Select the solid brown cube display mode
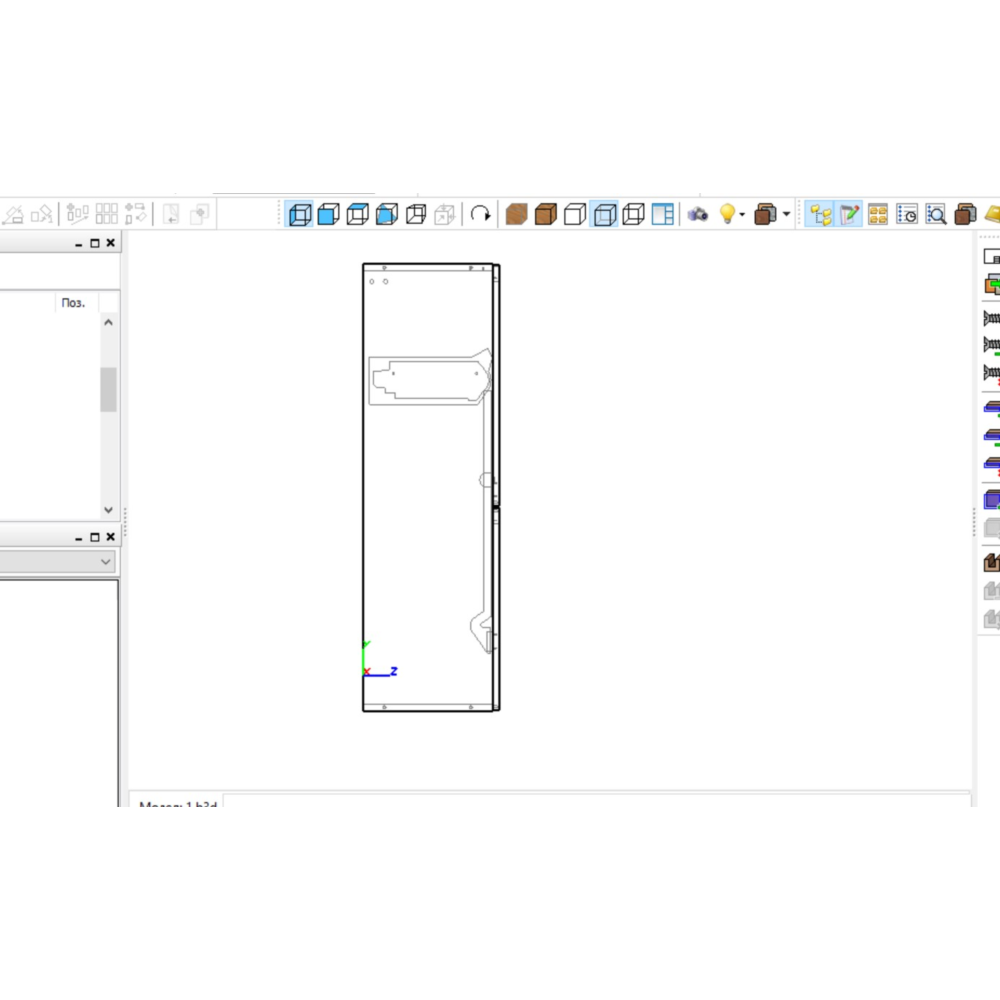This screenshot has width=1000, height=1000. tap(545, 214)
